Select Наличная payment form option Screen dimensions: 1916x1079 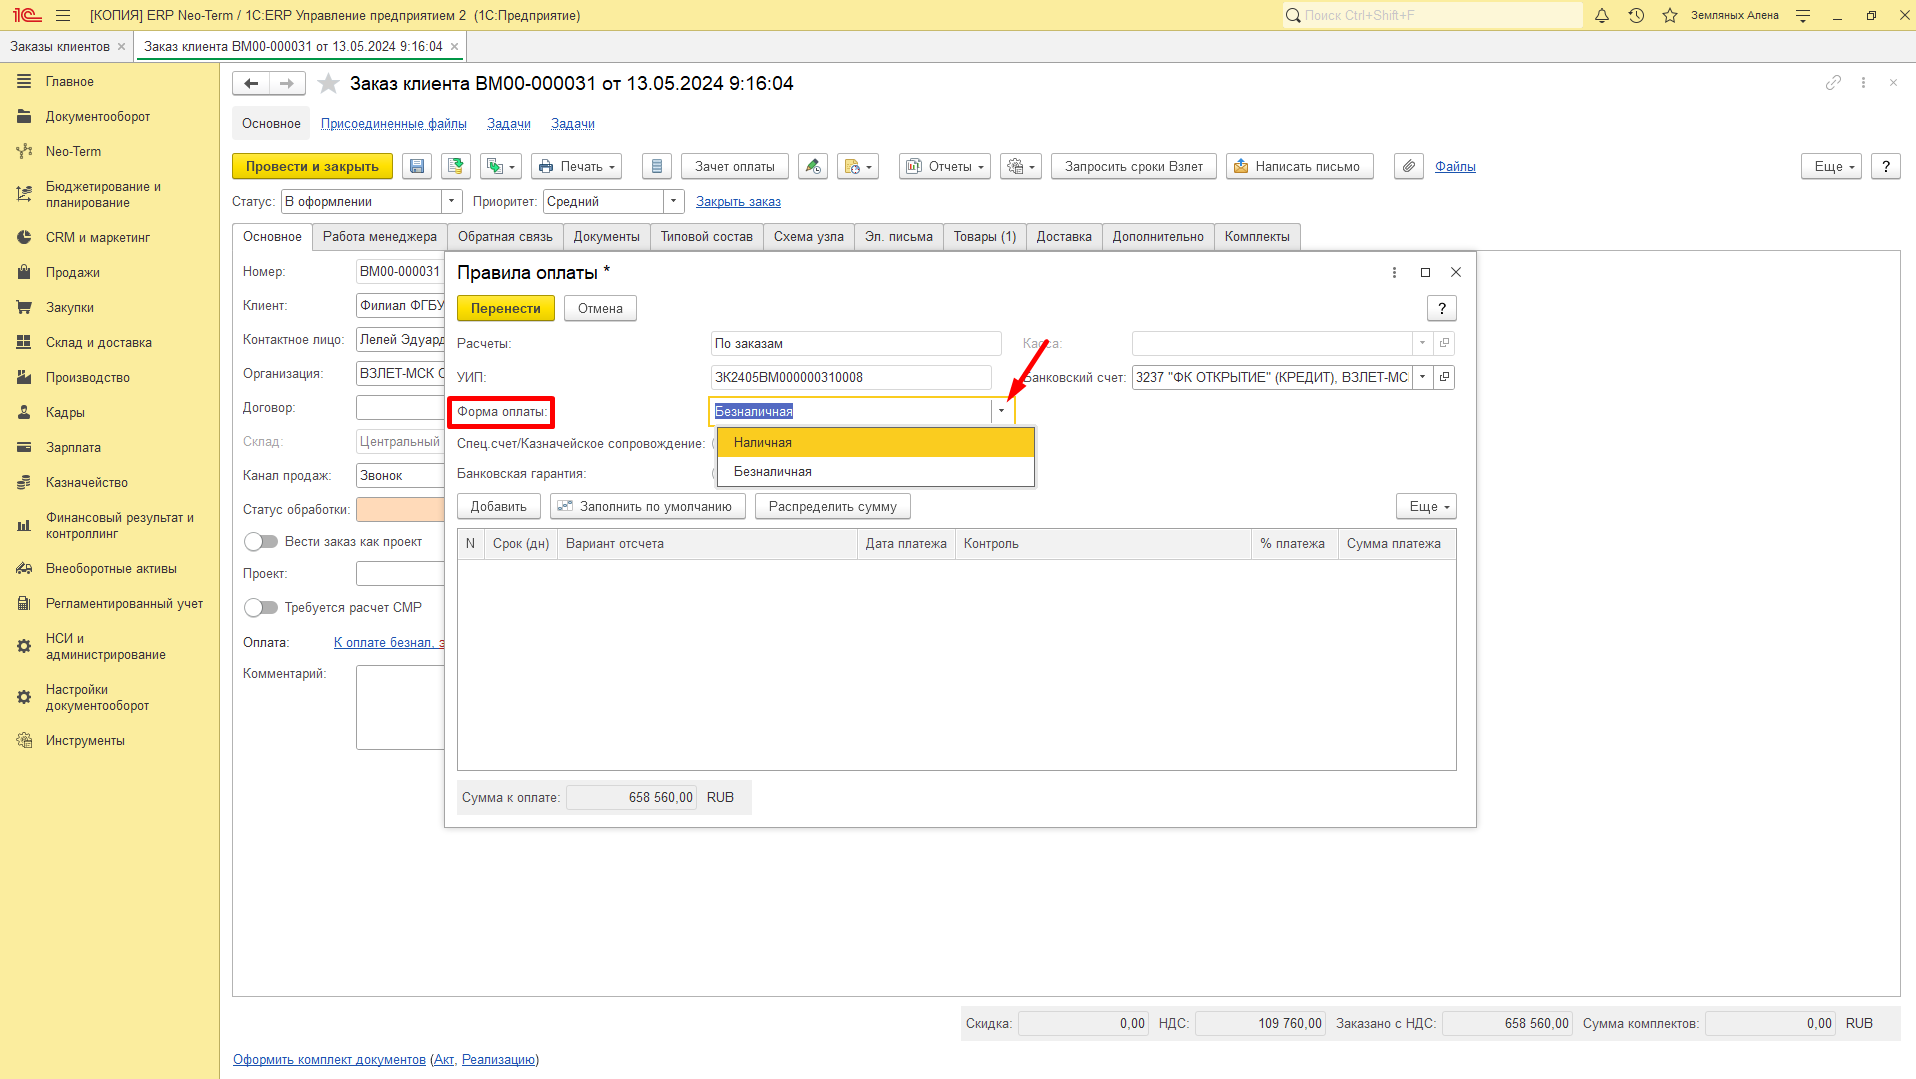coord(876,443)
